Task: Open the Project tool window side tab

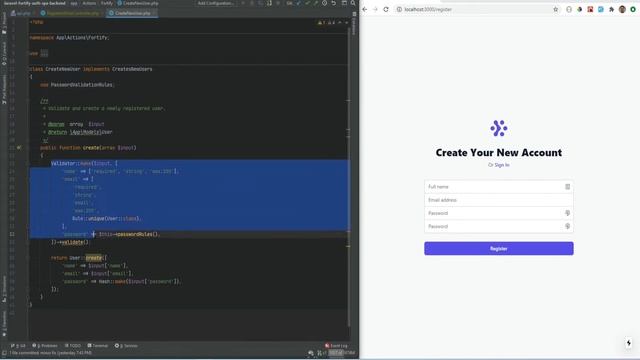Action: pos(4,23)
